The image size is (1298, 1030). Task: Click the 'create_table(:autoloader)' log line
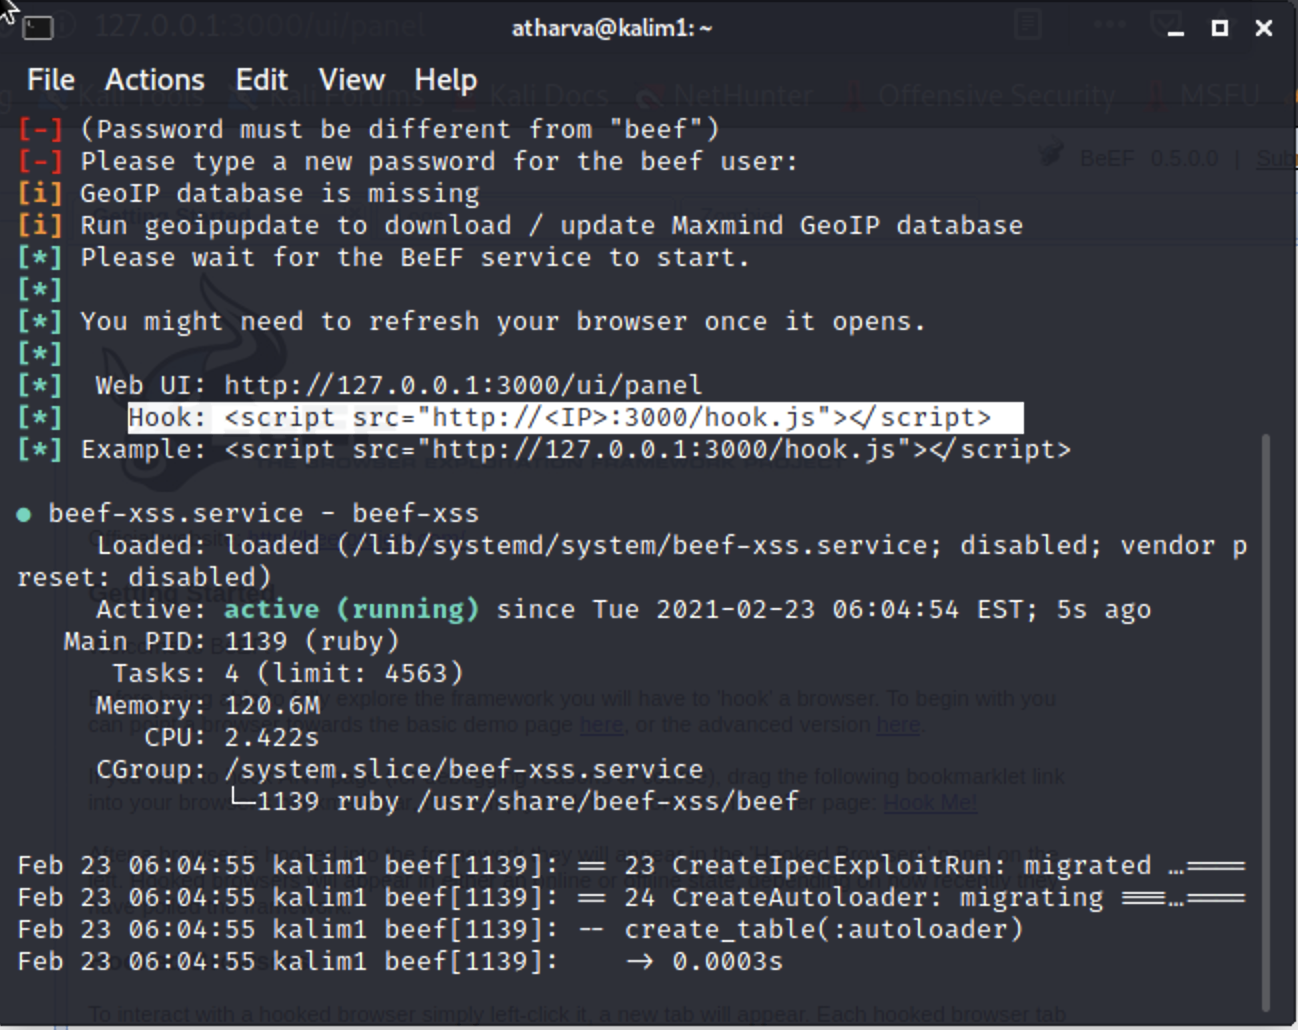tap(520, 929)
